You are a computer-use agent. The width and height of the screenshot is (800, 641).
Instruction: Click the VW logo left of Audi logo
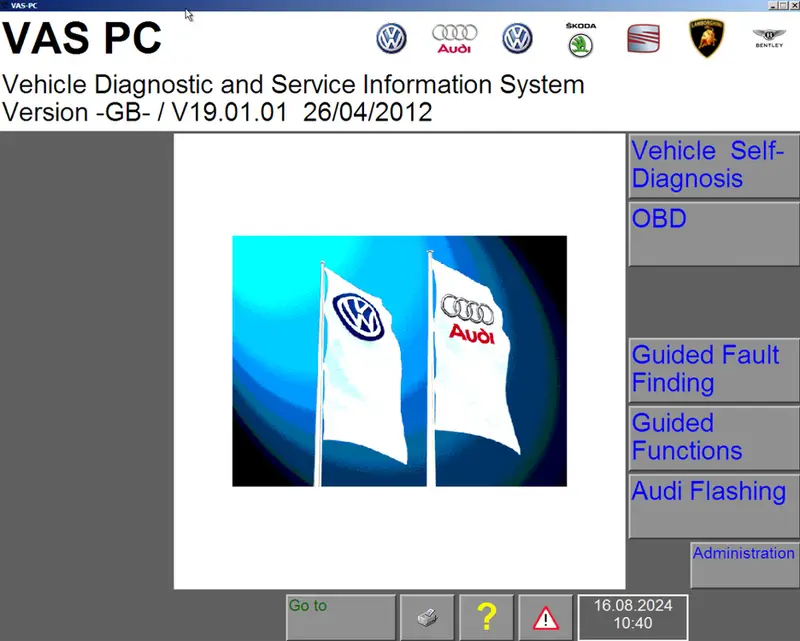391,38
